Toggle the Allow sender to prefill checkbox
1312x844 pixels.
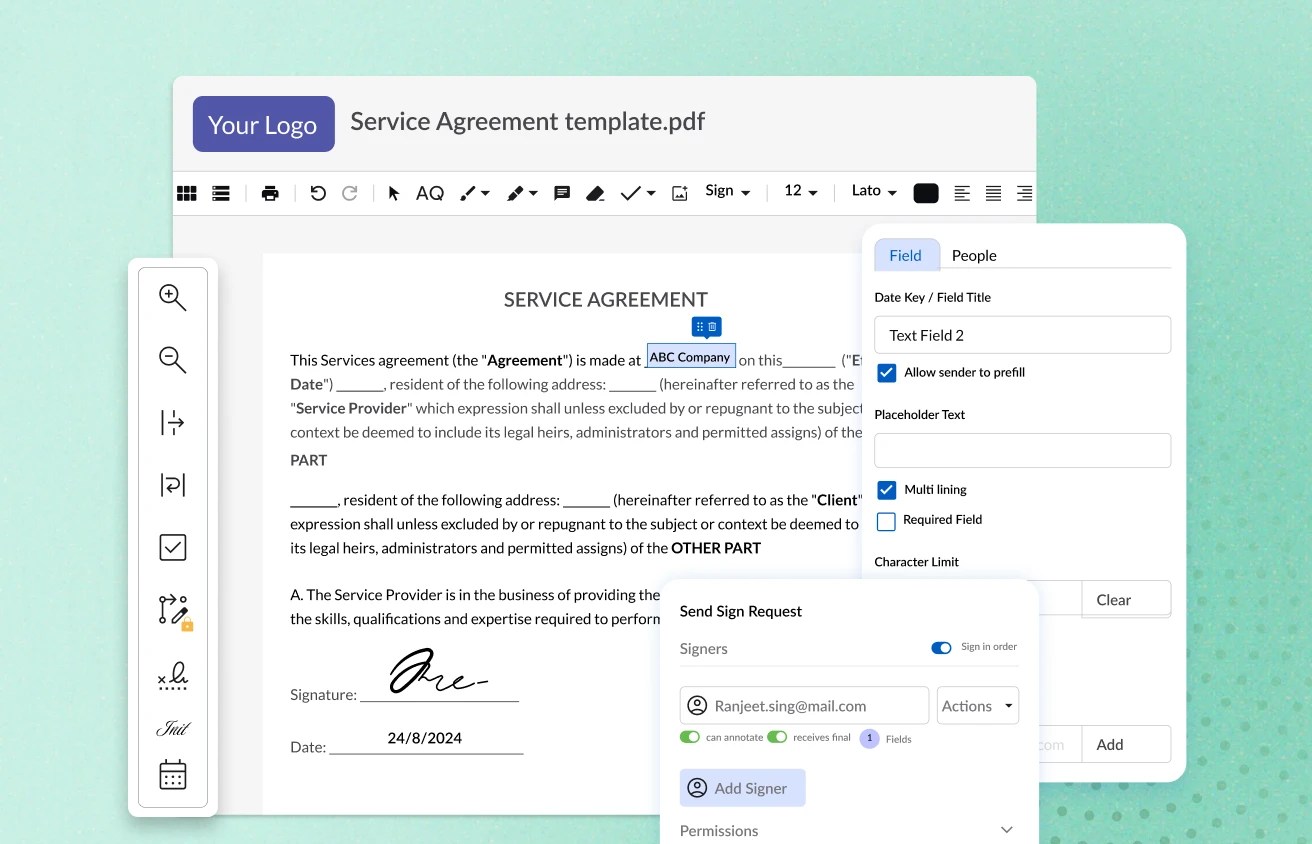tap(886, 373)
